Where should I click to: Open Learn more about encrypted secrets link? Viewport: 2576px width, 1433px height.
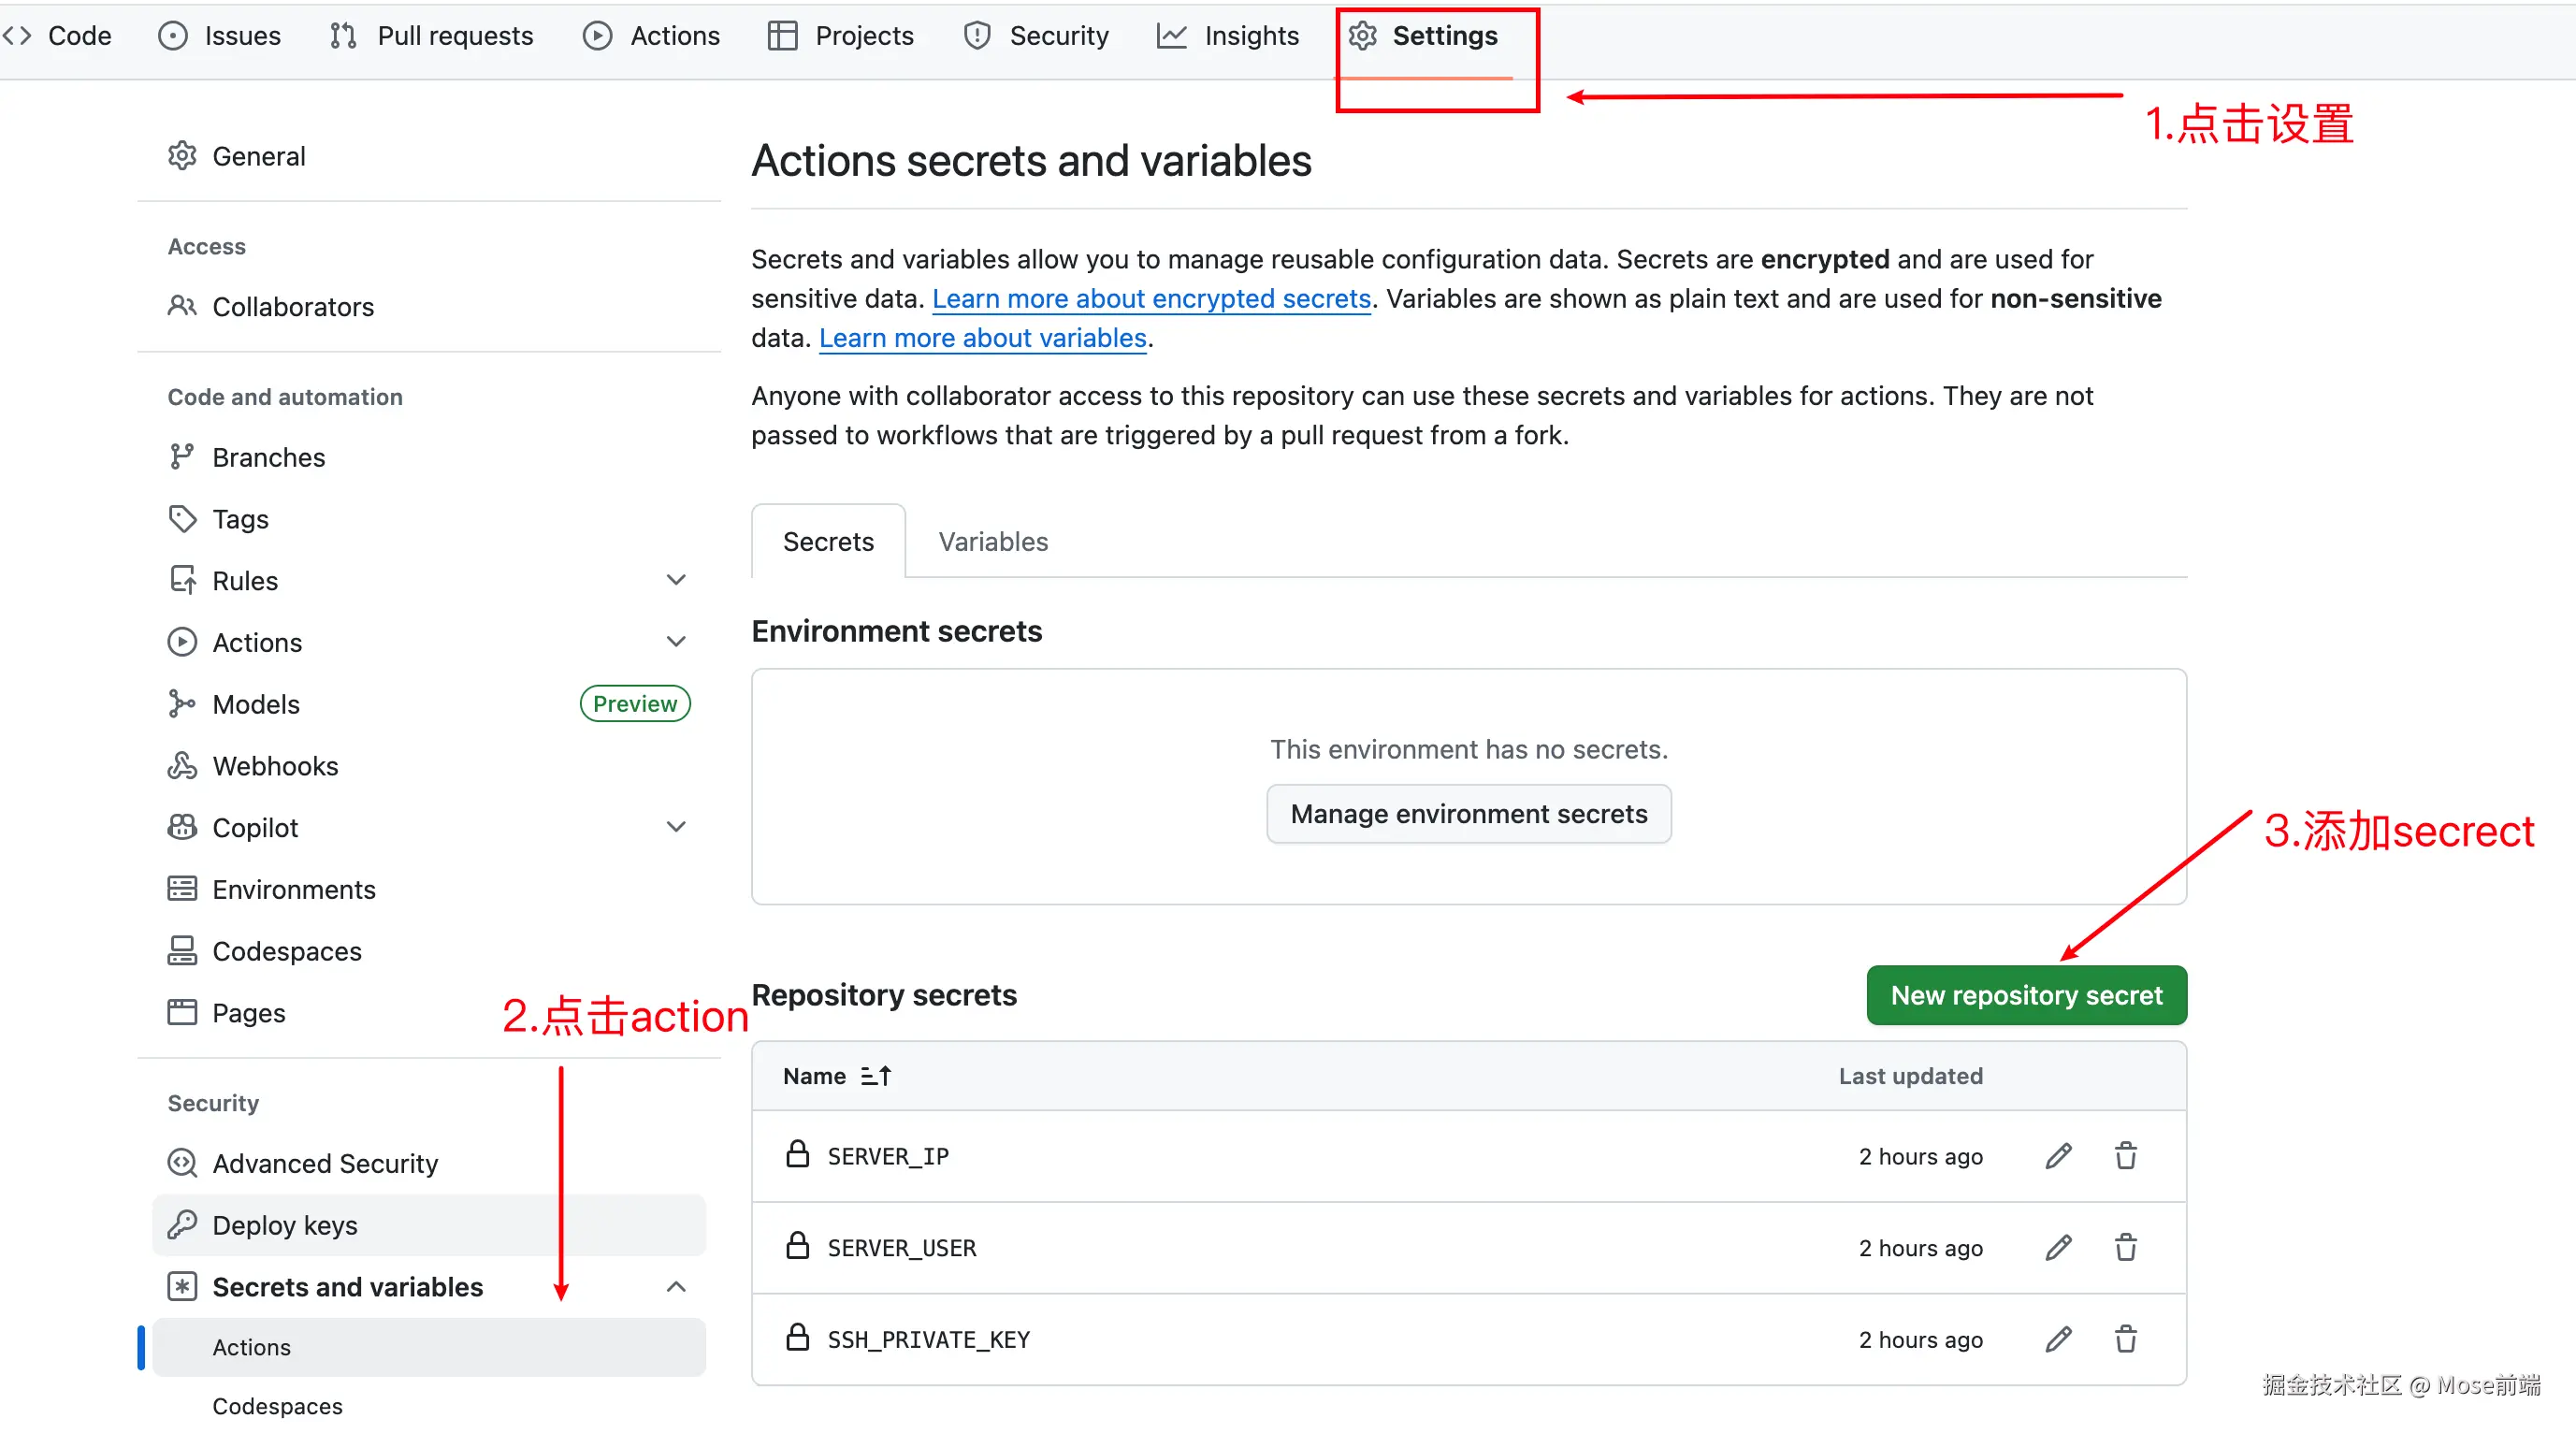pos(1151,299)
